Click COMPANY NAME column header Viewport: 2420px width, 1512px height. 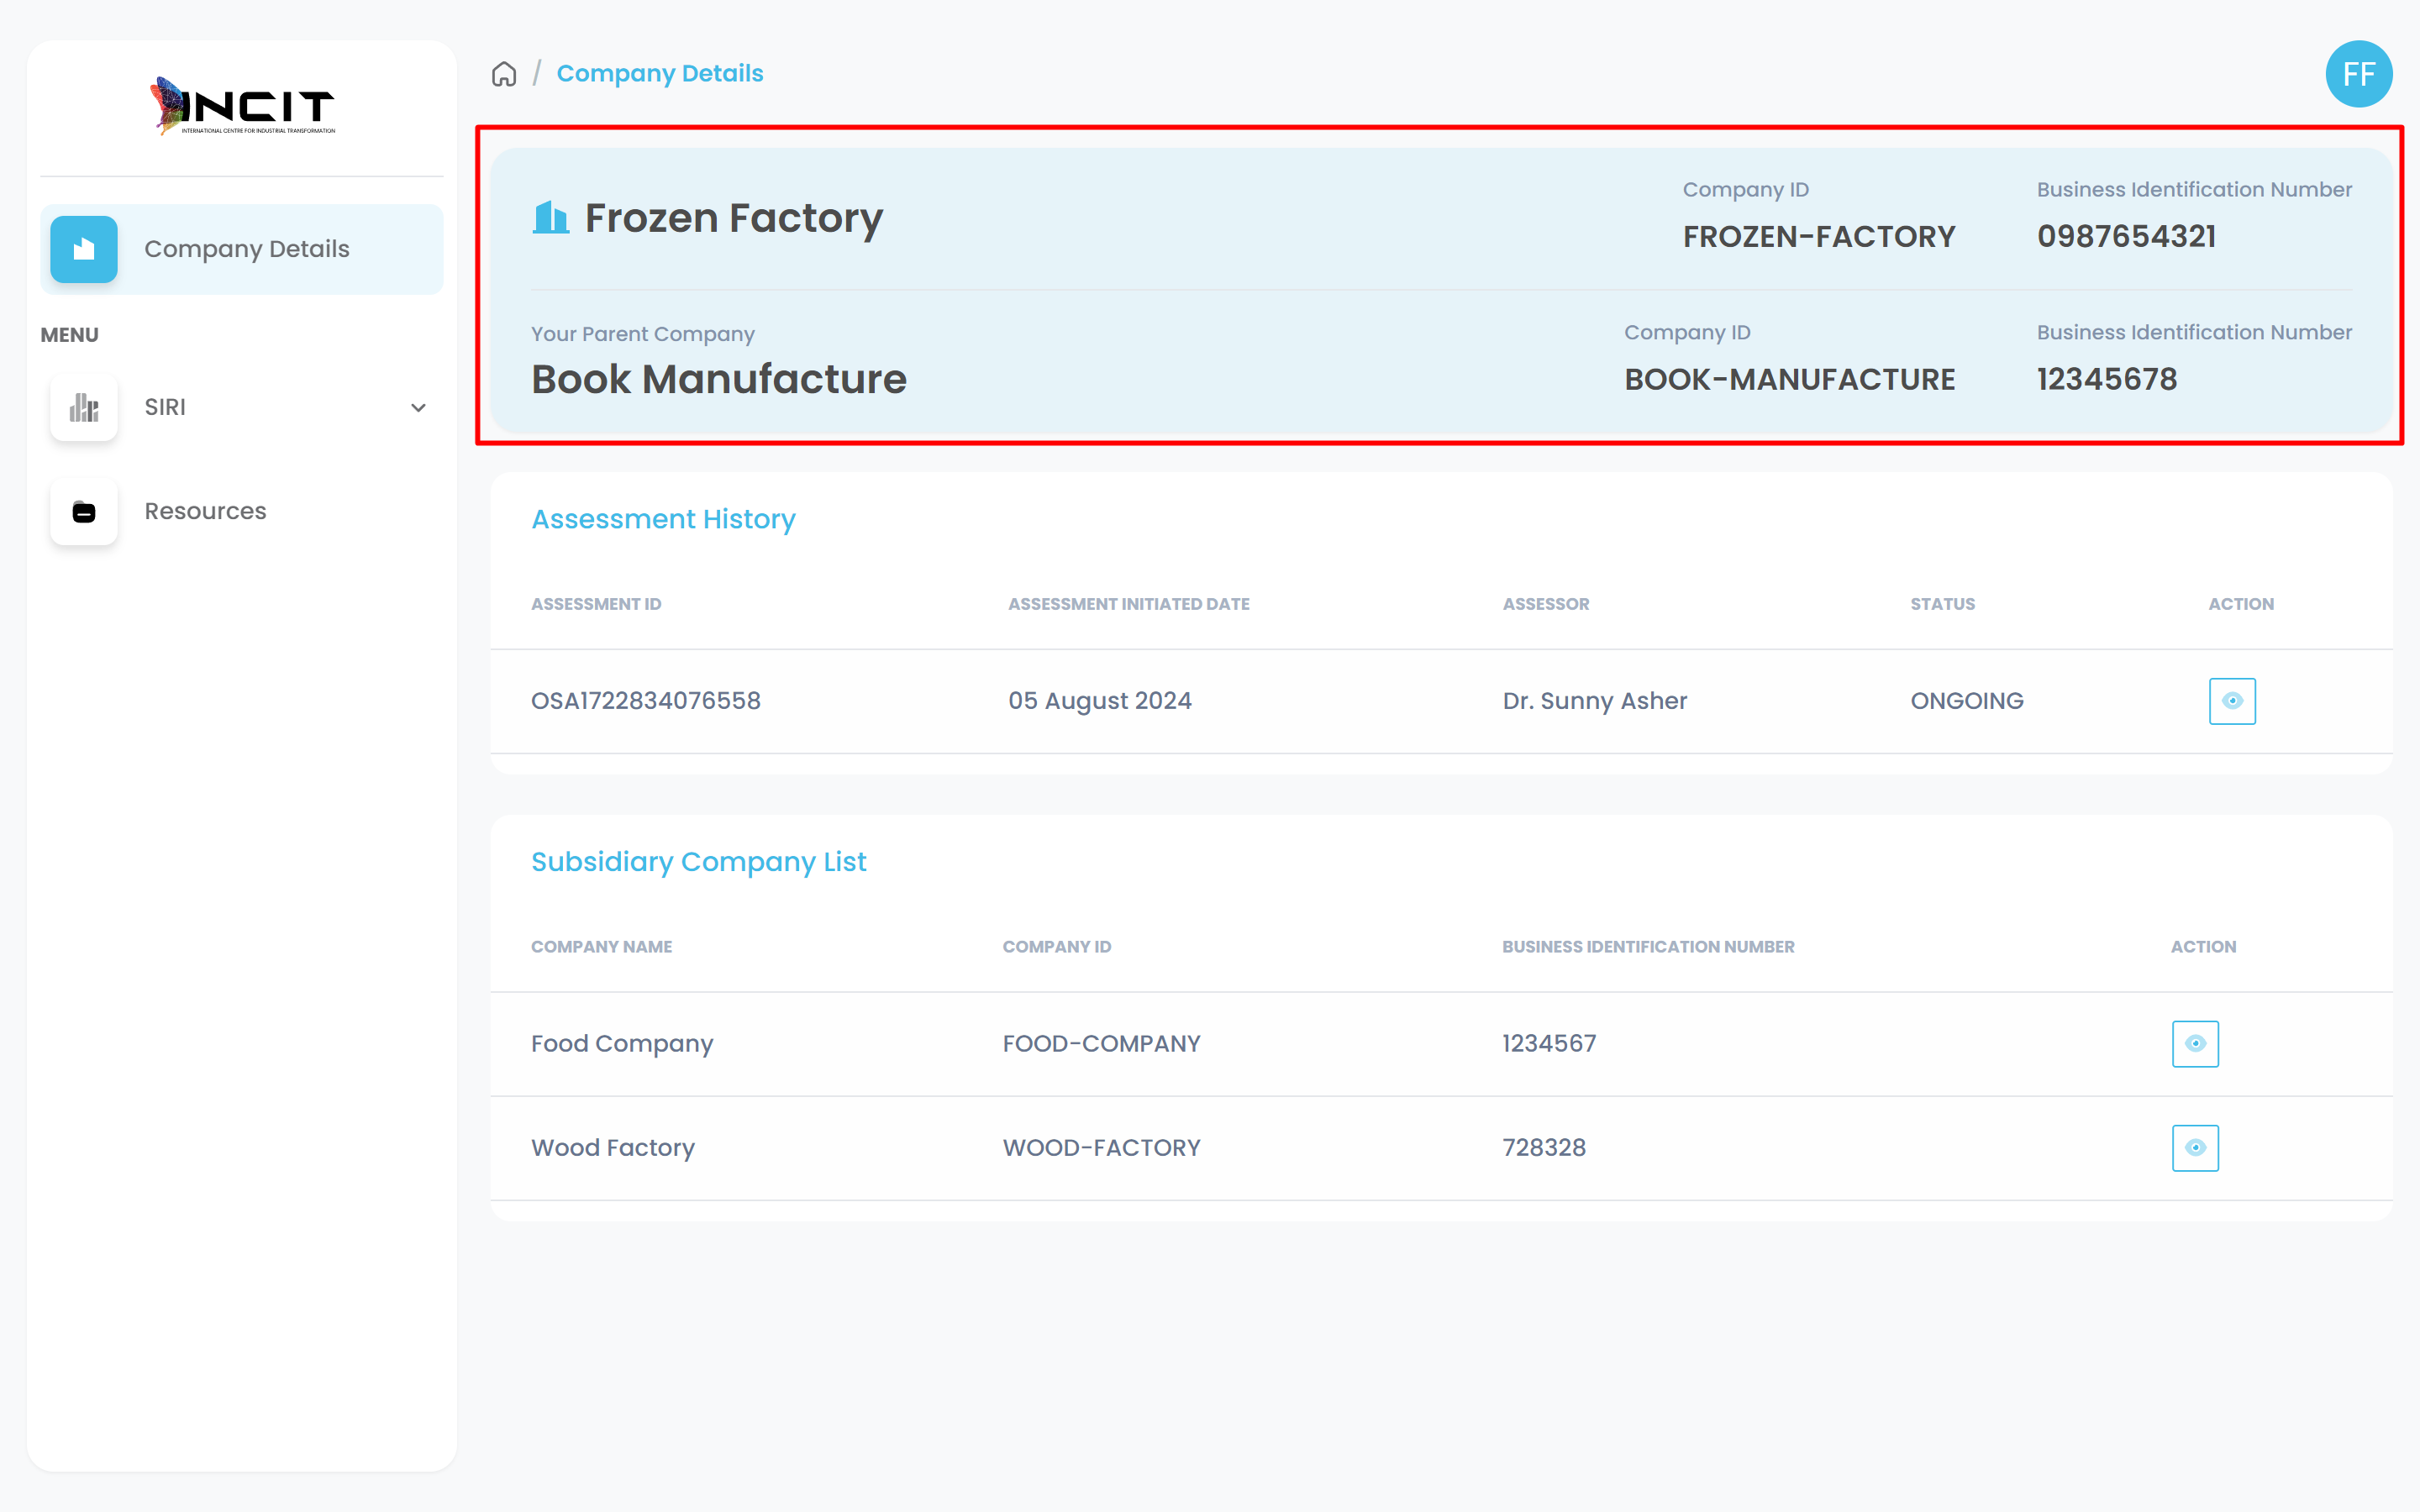click(x=601, y=947)
